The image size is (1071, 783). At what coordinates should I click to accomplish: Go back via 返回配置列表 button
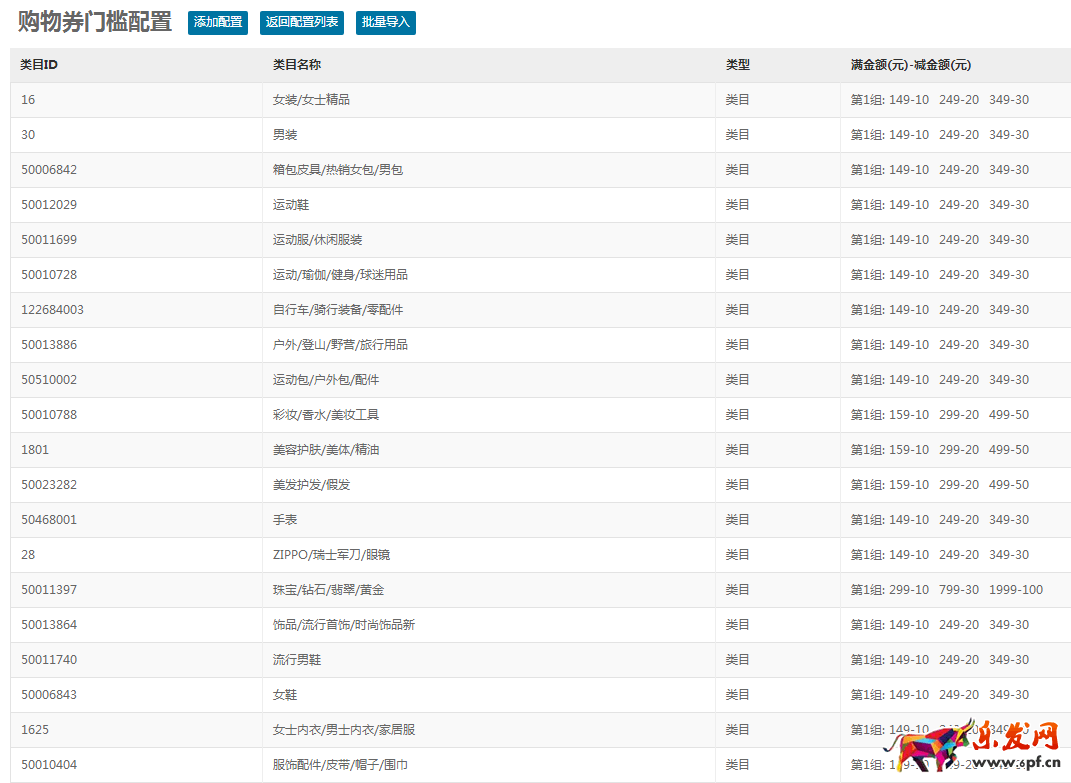click(302, 22)
